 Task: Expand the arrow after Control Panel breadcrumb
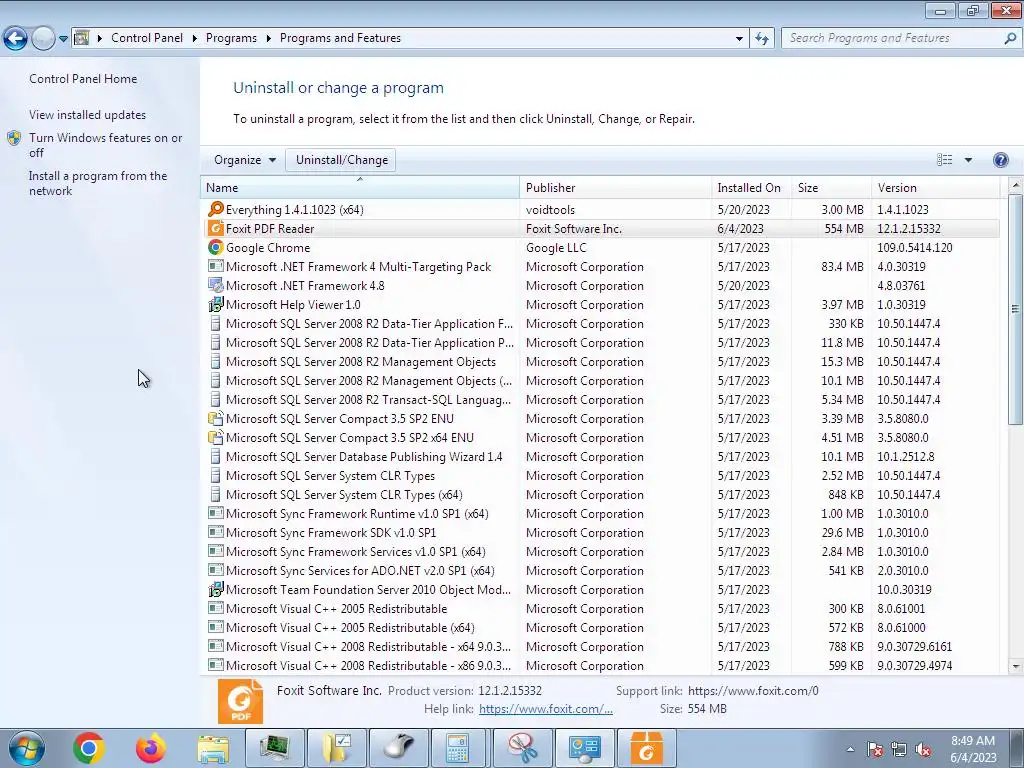(x=195, y=39)
